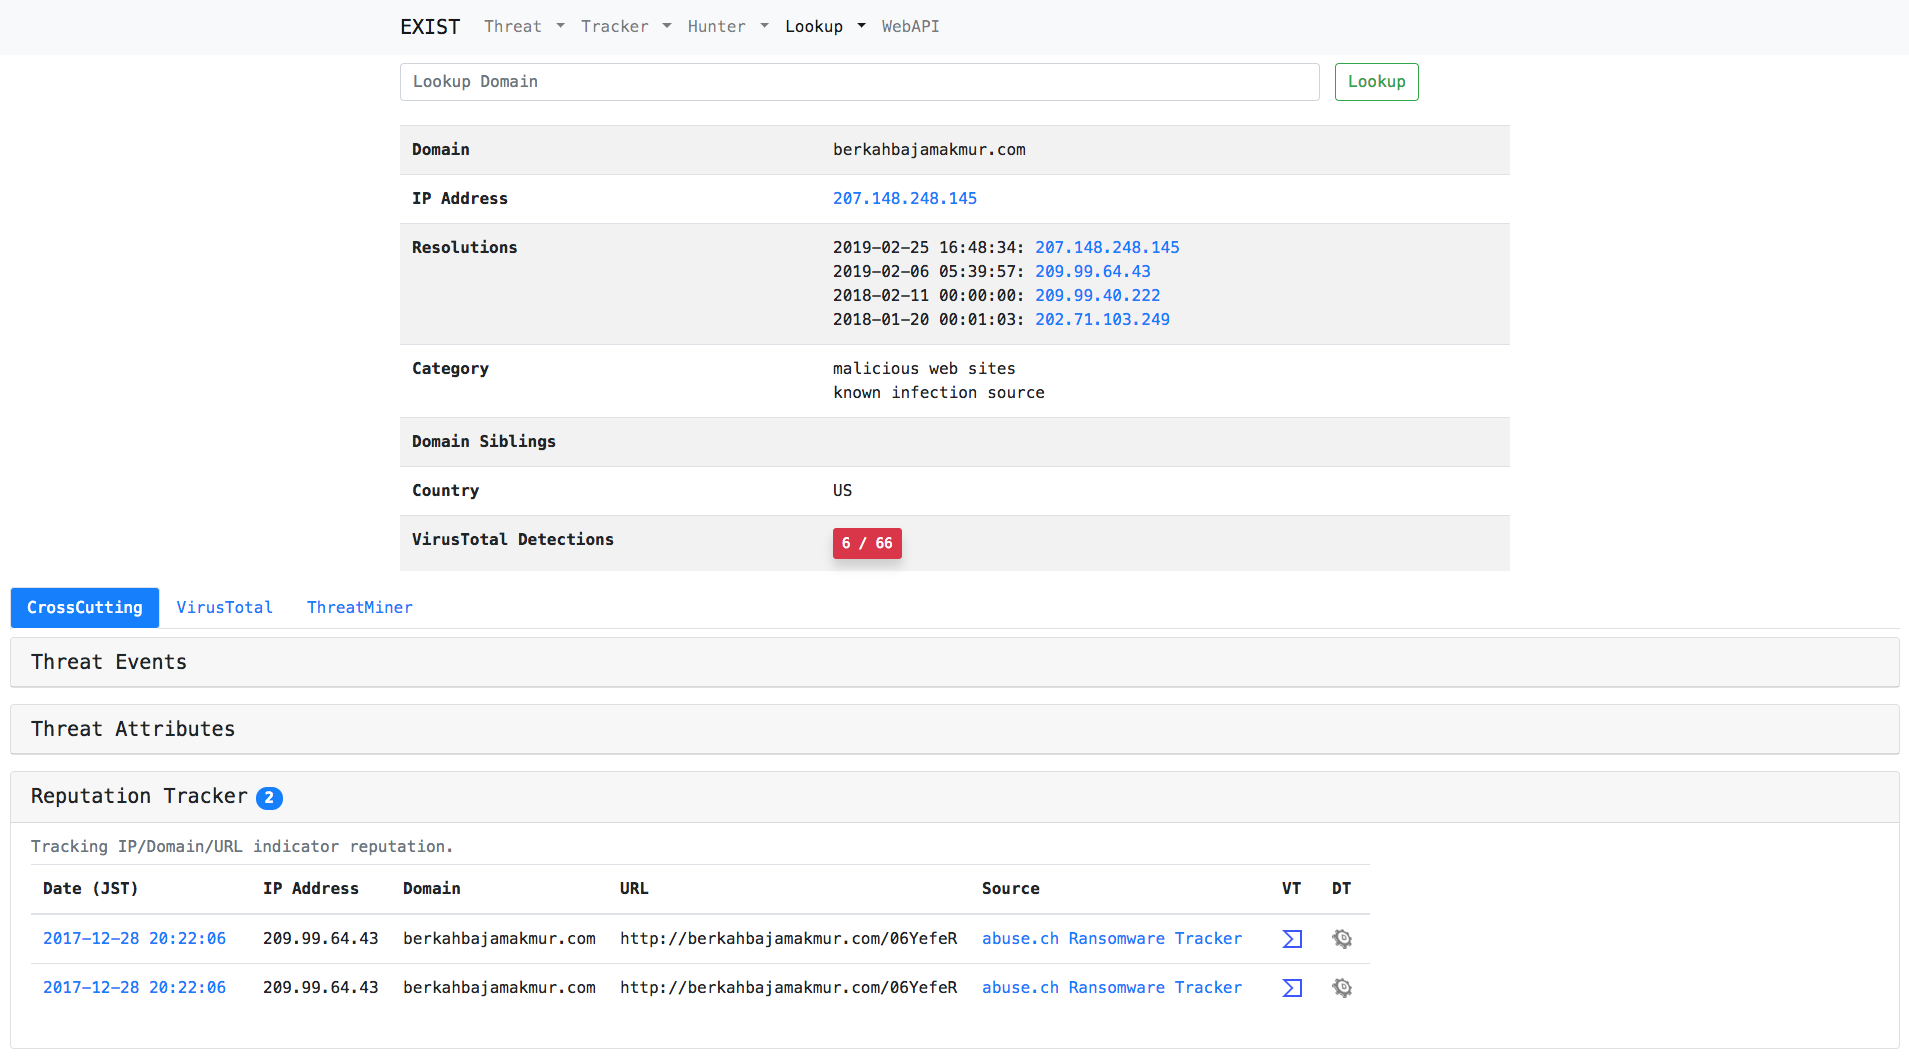This screenshot has height=1059, width=1909.
Task: Switch to the ThreatMiner tab
Action: tap(359, 607)
